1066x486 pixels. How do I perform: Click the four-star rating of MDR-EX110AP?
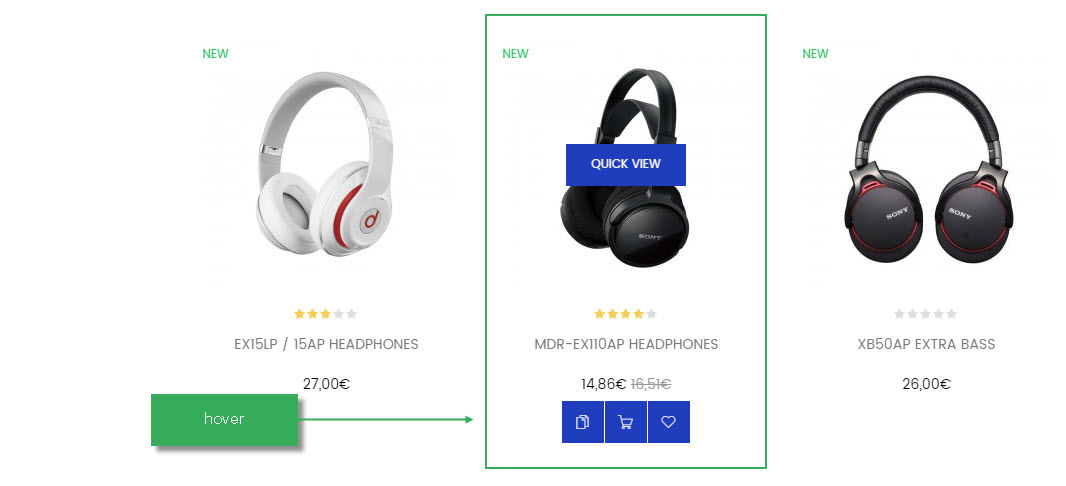point(625,314)
